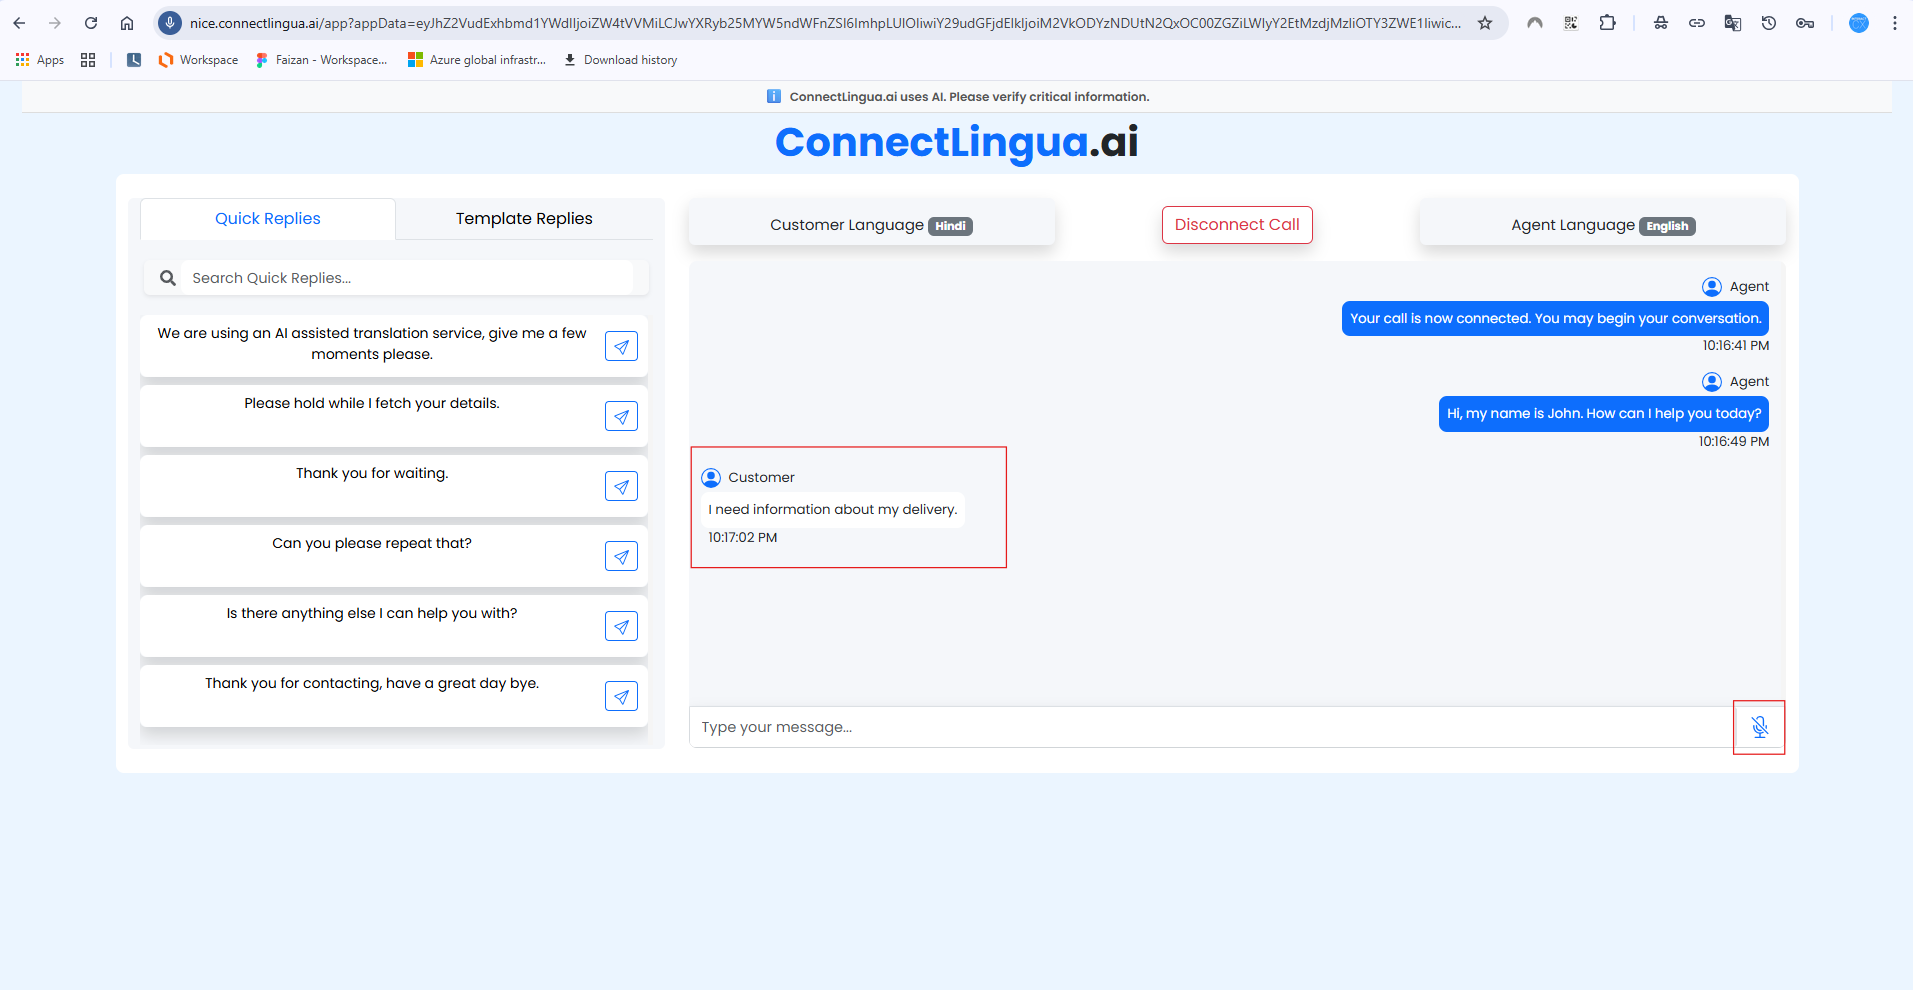1913x990 pixels.
Task: Open the Extensions puzzle menu
Action: tap(1607, 23)
